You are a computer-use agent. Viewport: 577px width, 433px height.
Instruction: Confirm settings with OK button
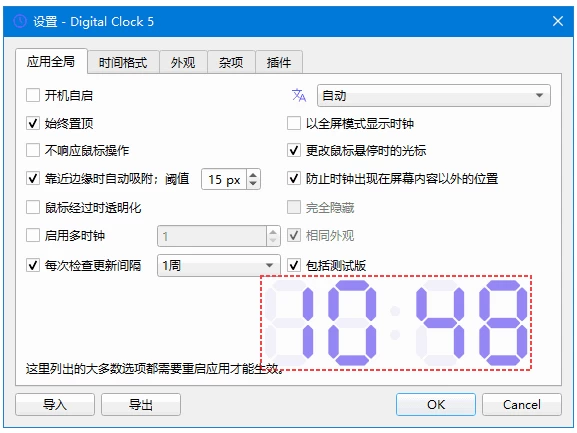coord(436,404)
